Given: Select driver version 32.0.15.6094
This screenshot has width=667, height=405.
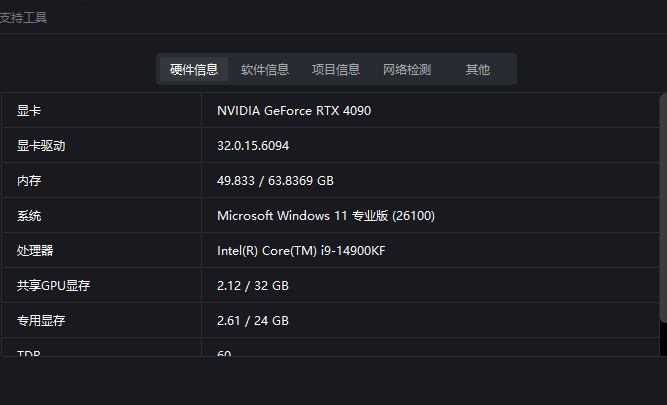Looking at the screenshot, I should [253, 146].
